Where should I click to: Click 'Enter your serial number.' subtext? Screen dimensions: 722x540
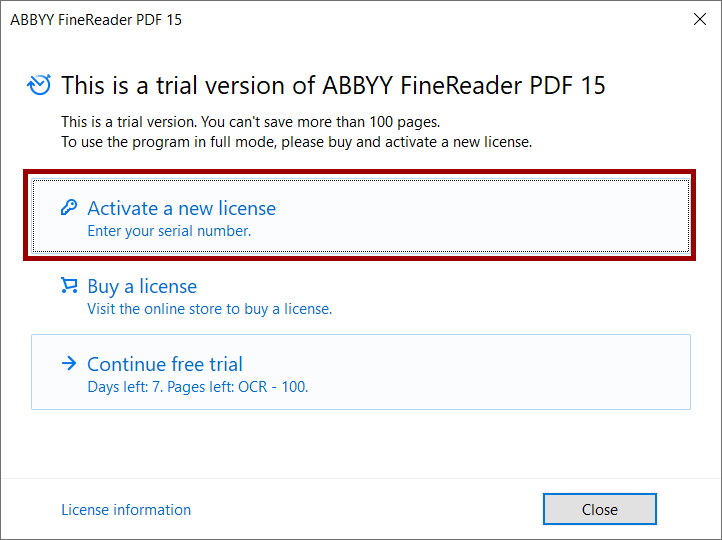click(x=169, y=231)
